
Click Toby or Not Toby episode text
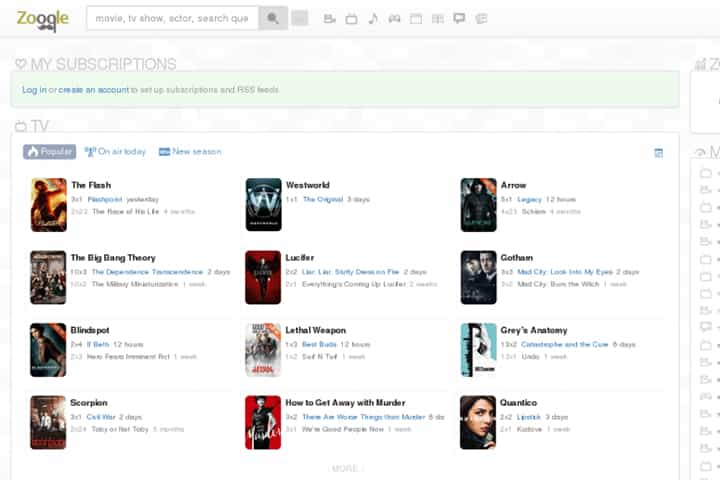[x=120, y=429]
